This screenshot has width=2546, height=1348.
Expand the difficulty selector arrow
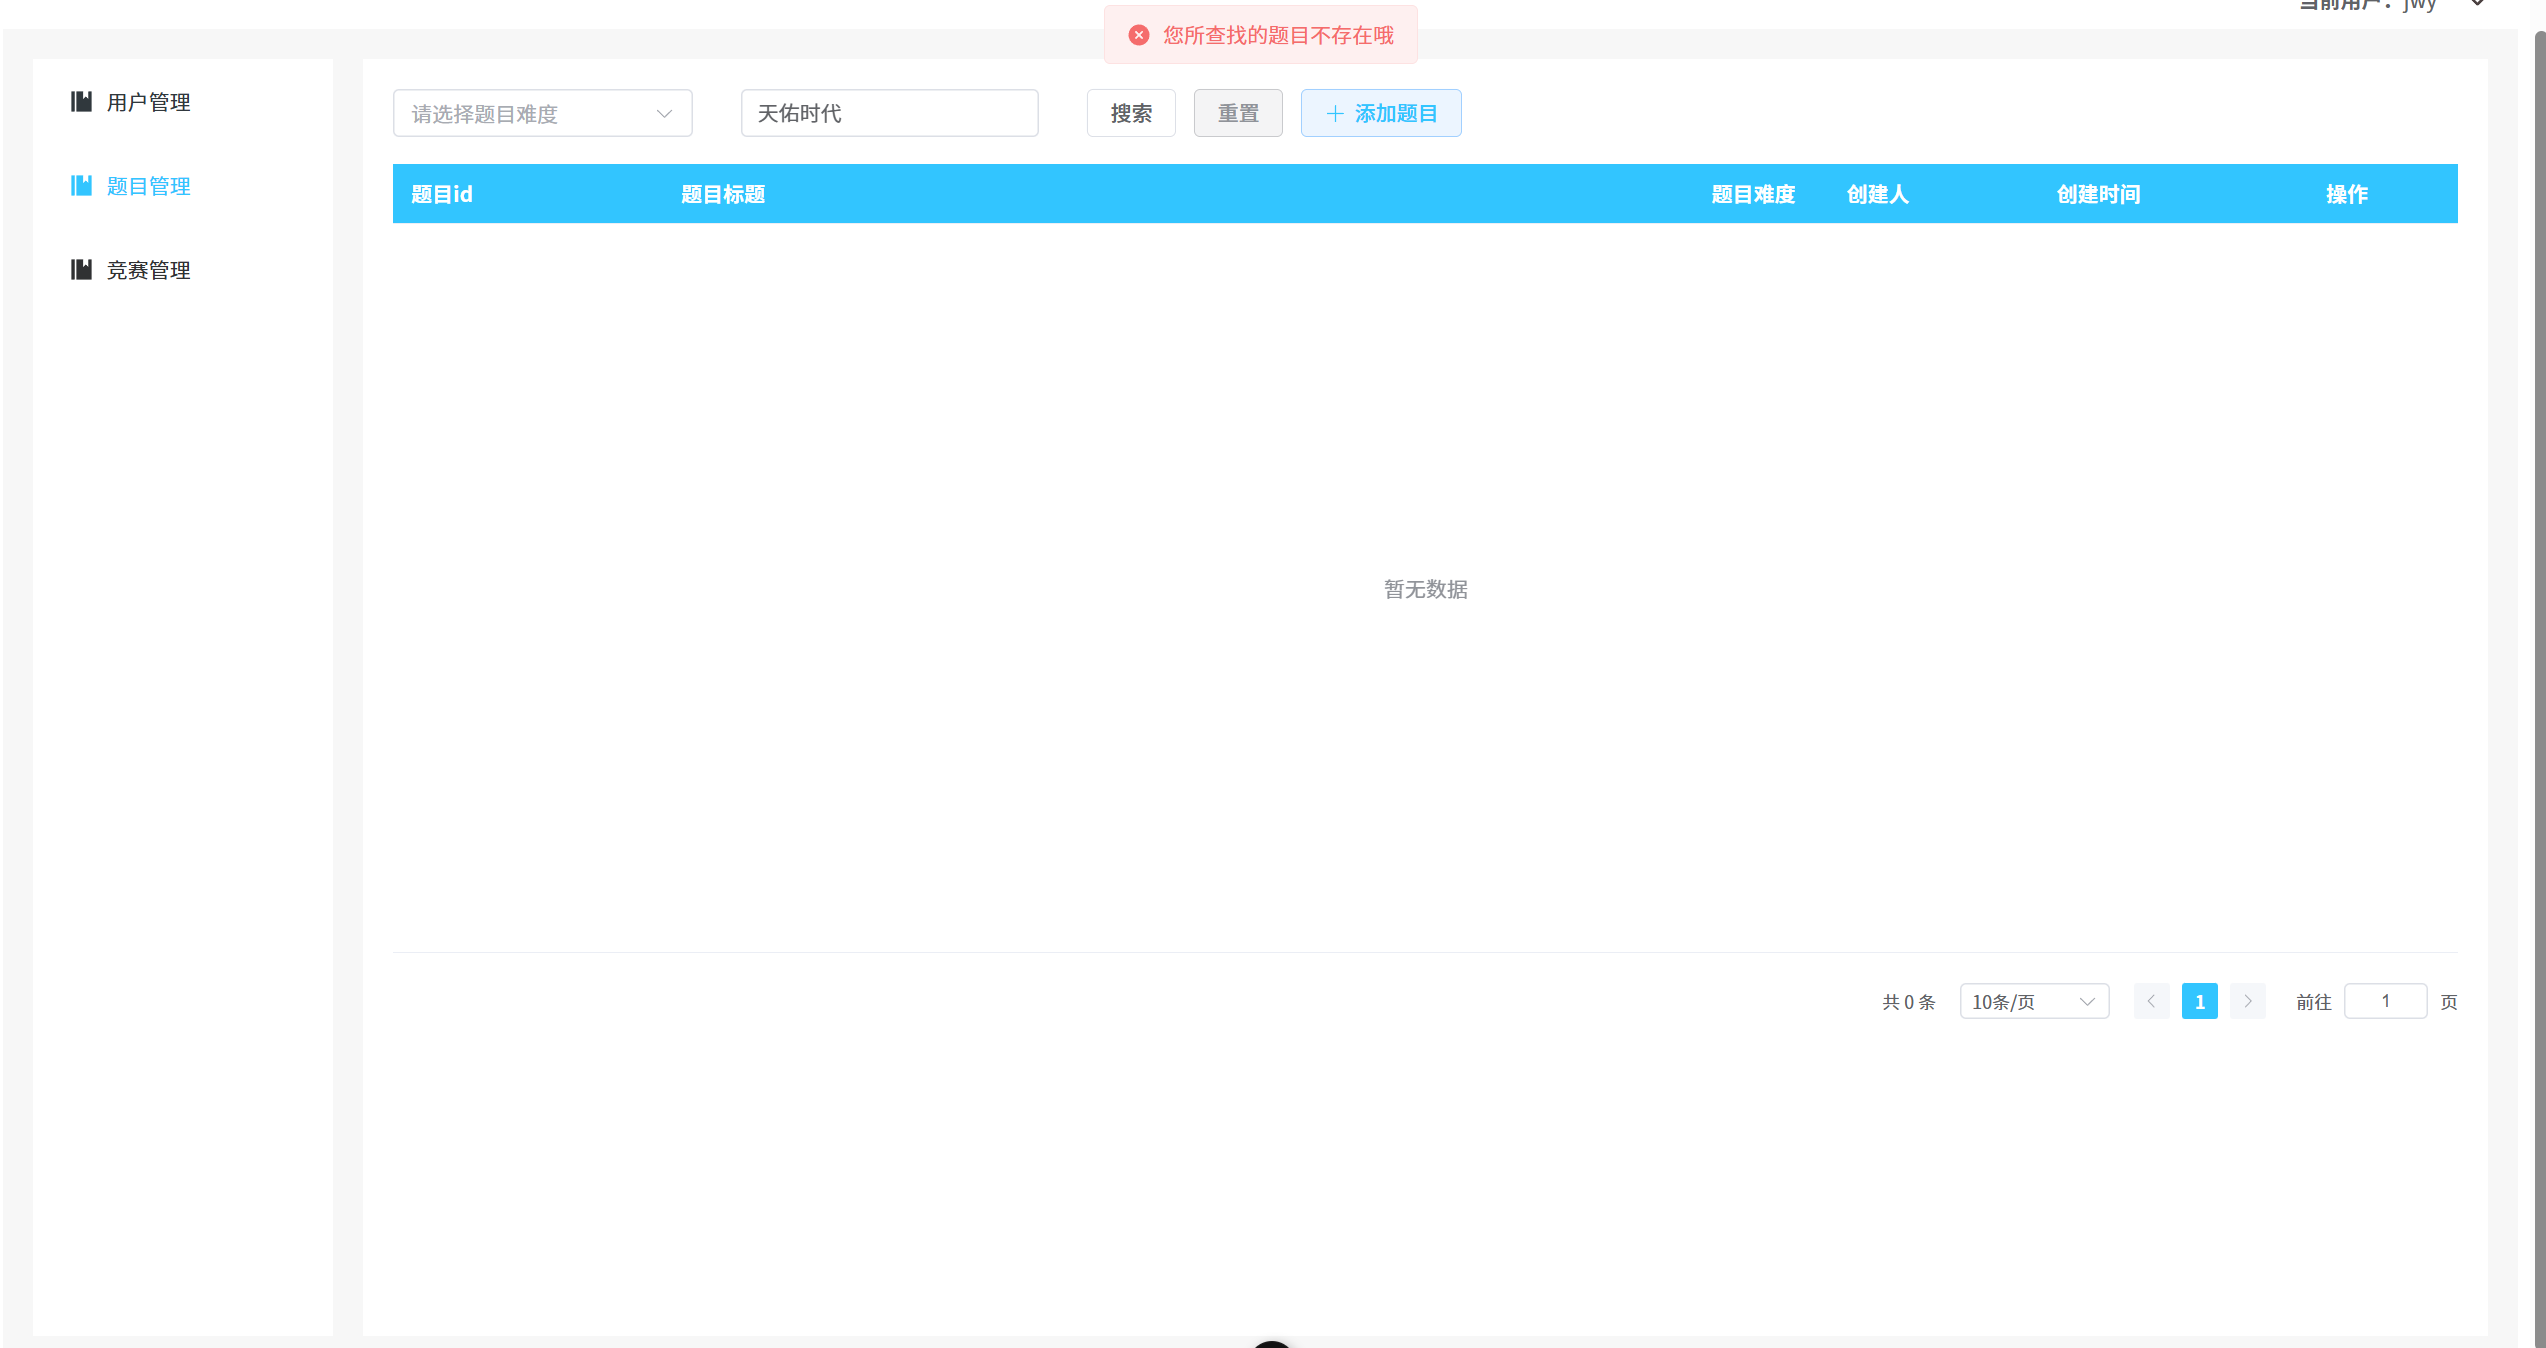pyautogui.click(x=665, y=113)
